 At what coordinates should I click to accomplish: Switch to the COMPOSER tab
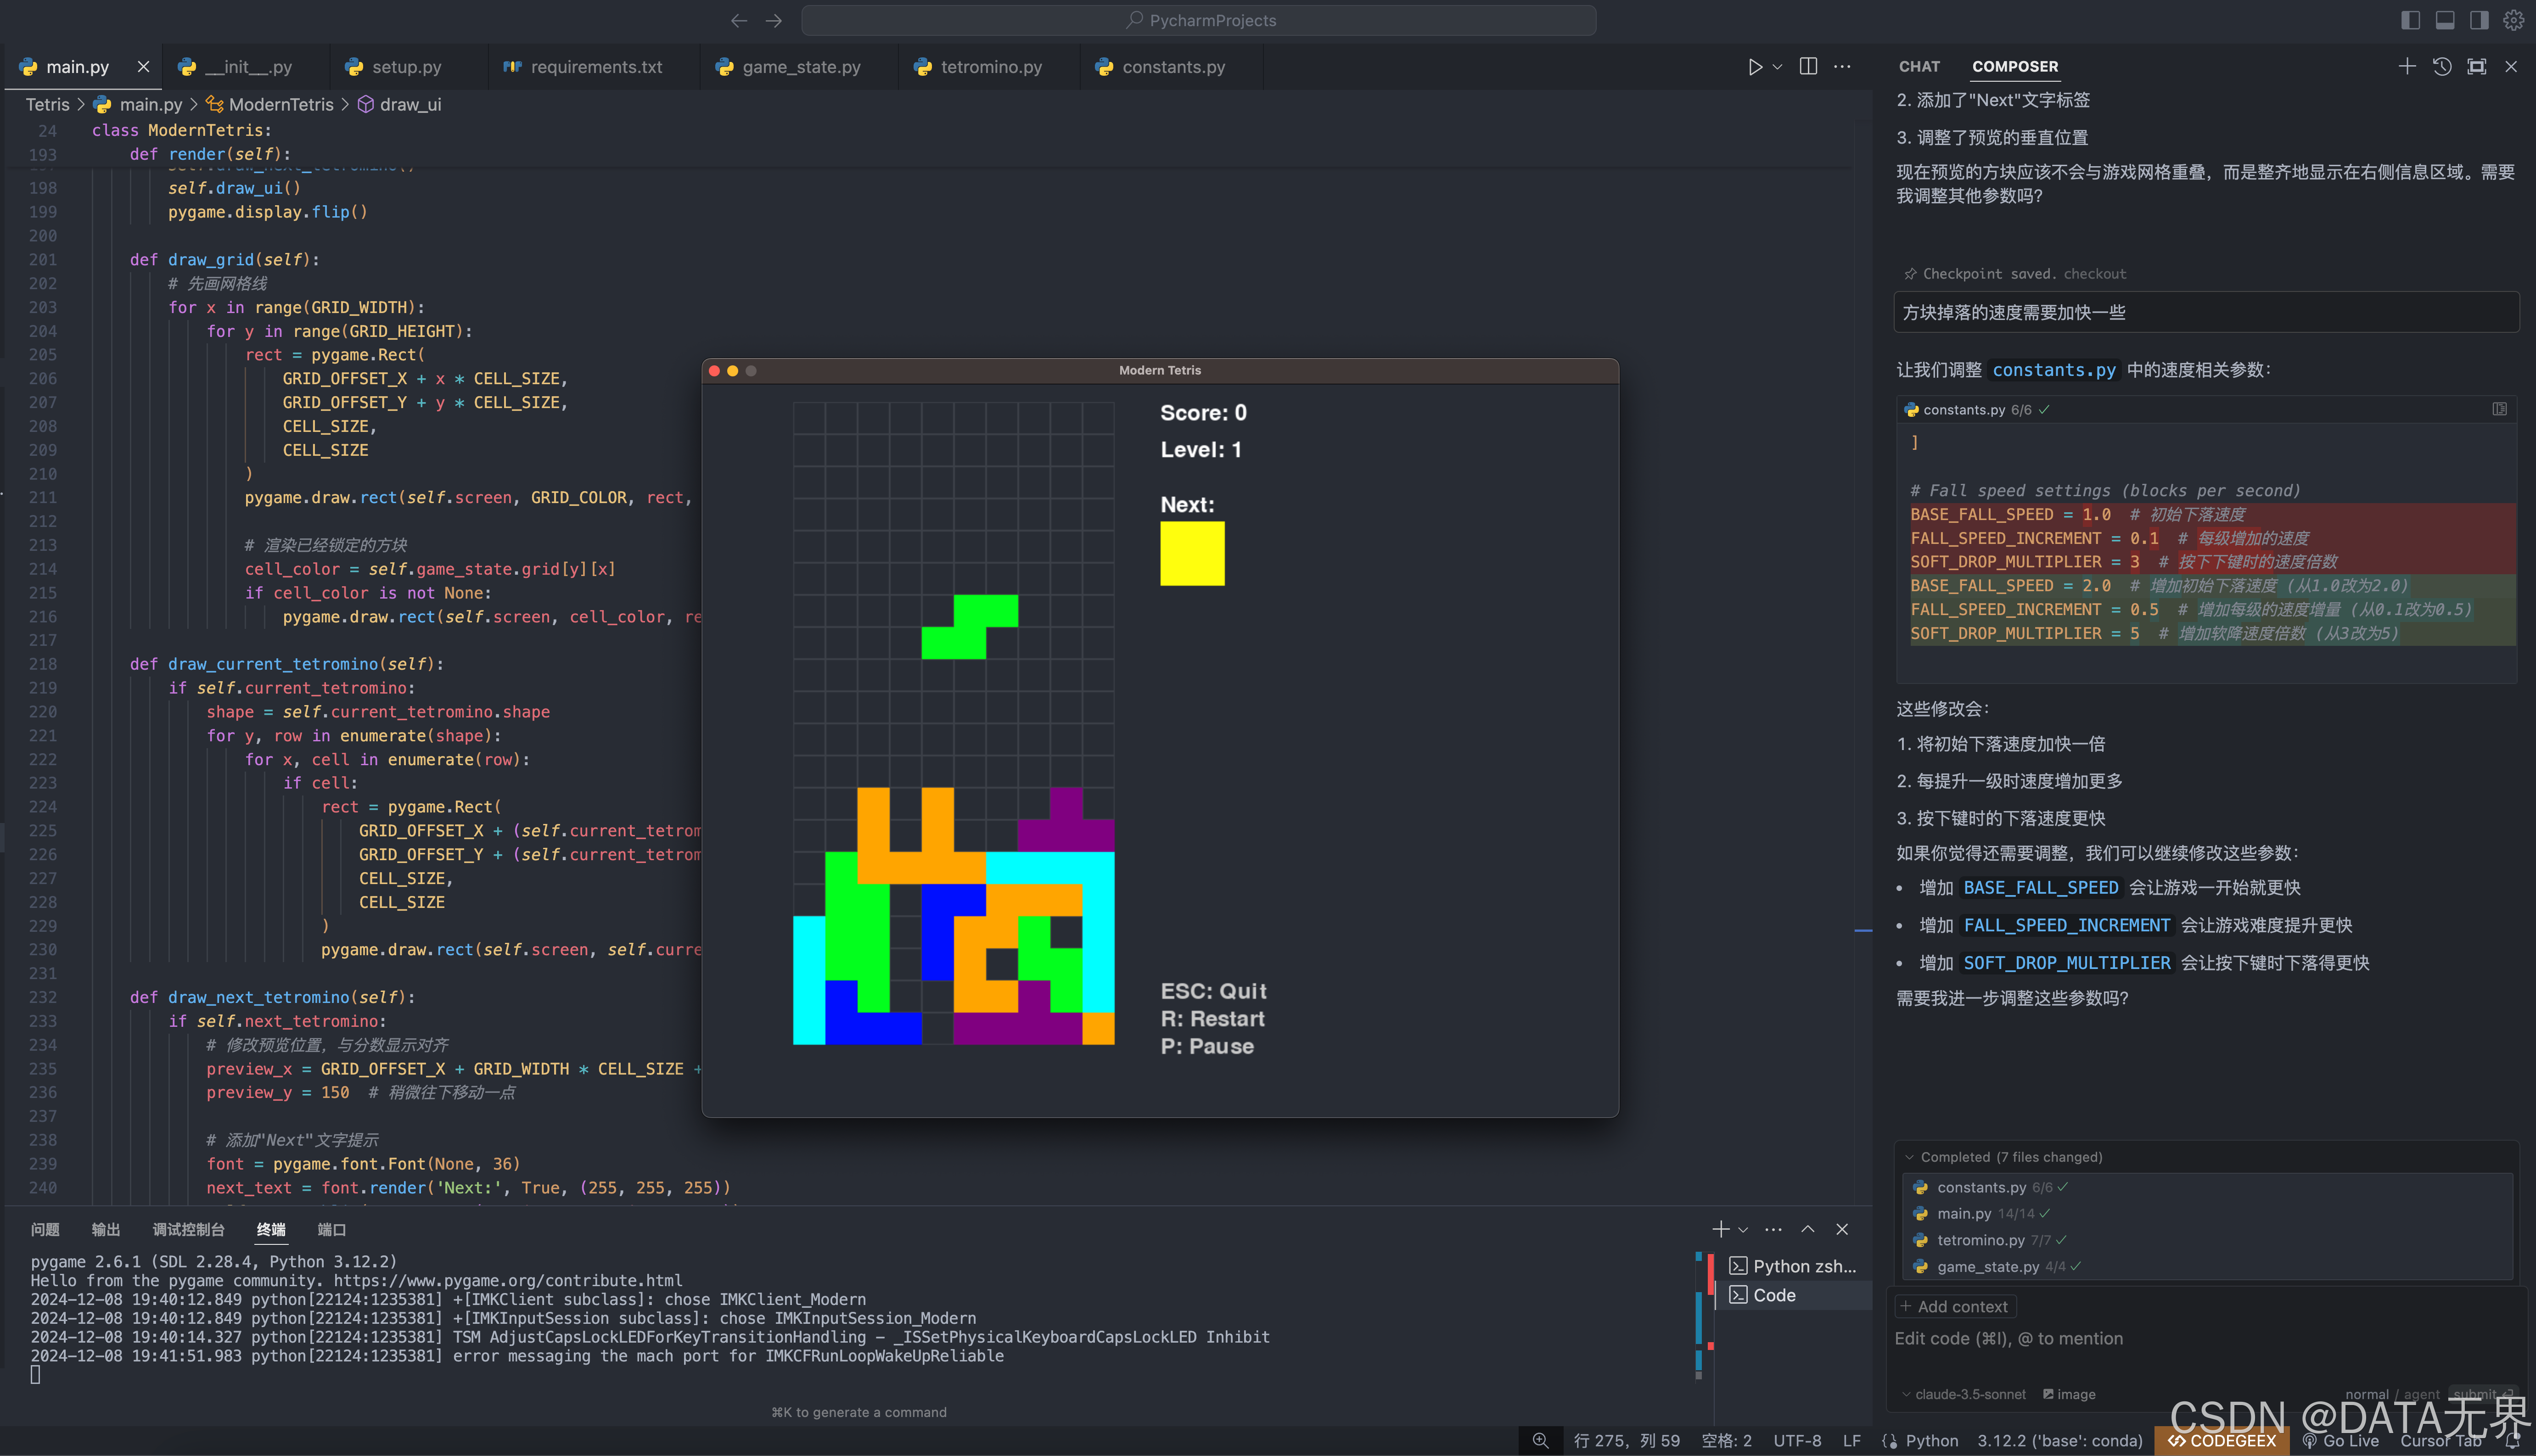[2015, 67]
